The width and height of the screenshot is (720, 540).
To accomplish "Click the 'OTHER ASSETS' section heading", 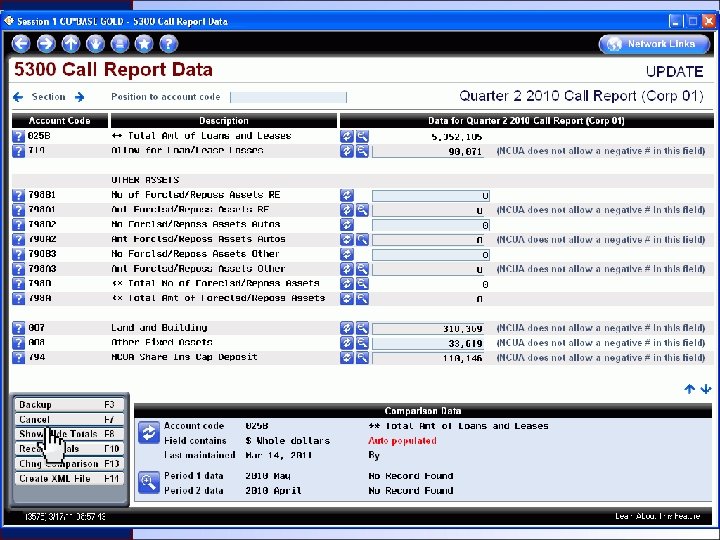I will (145, 180).
